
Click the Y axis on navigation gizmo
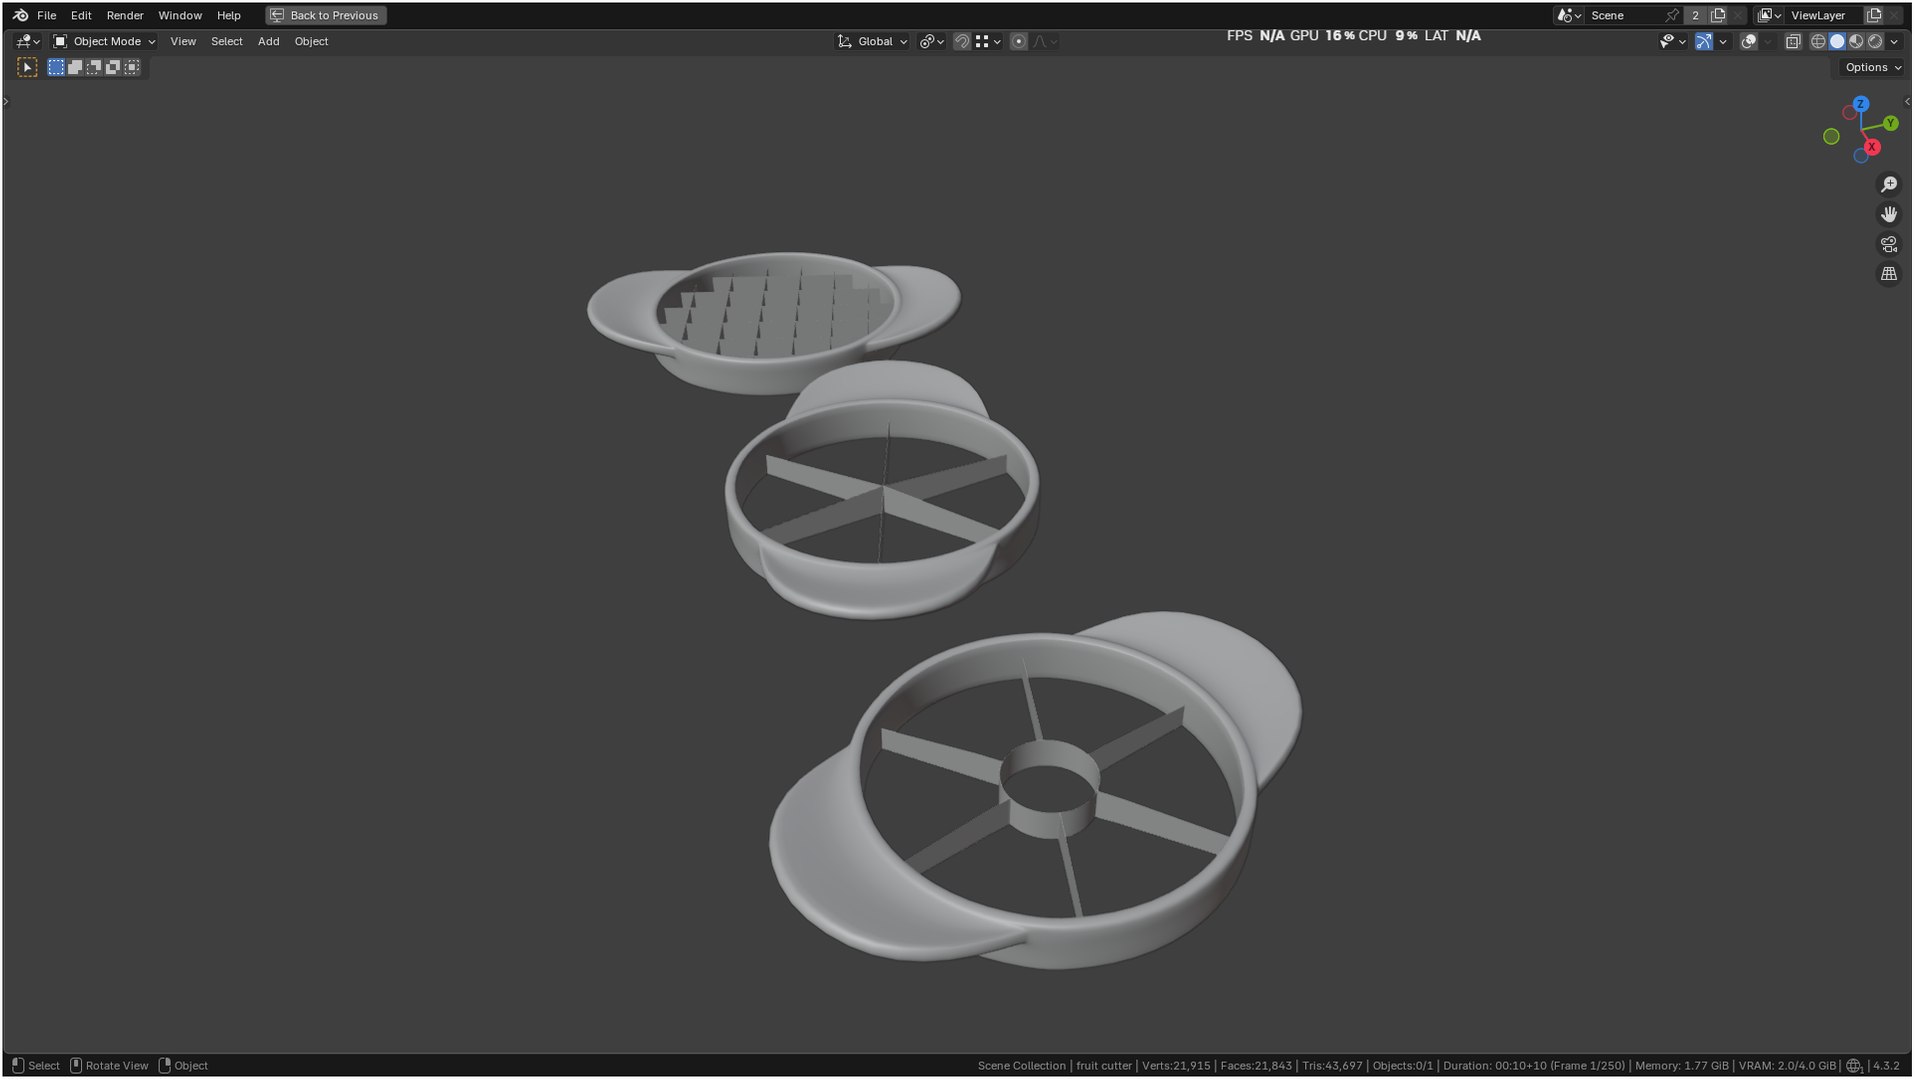[x=1891, y=123]
